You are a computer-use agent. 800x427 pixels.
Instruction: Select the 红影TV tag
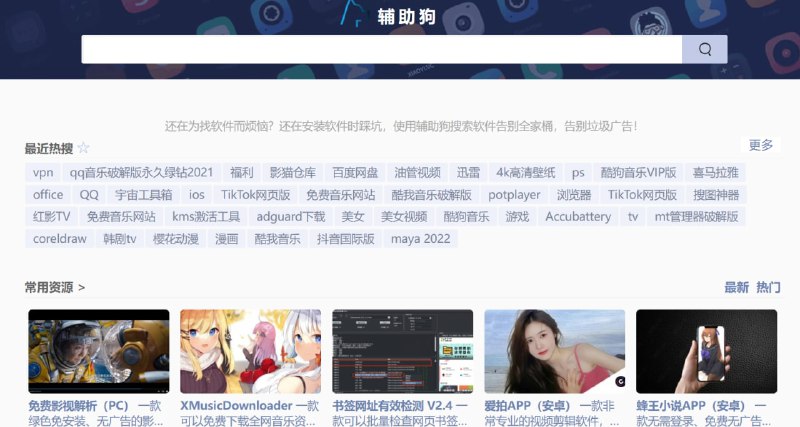click(51, 216)
